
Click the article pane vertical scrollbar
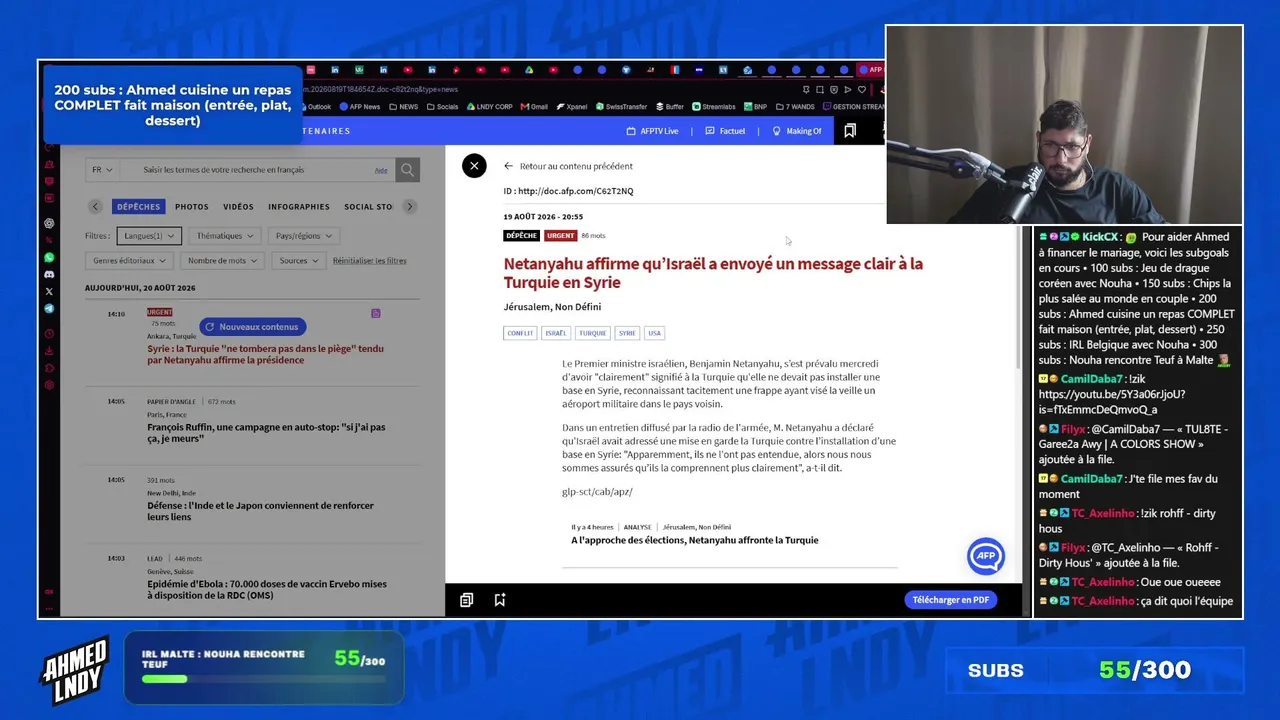(x=1019, y=298)
